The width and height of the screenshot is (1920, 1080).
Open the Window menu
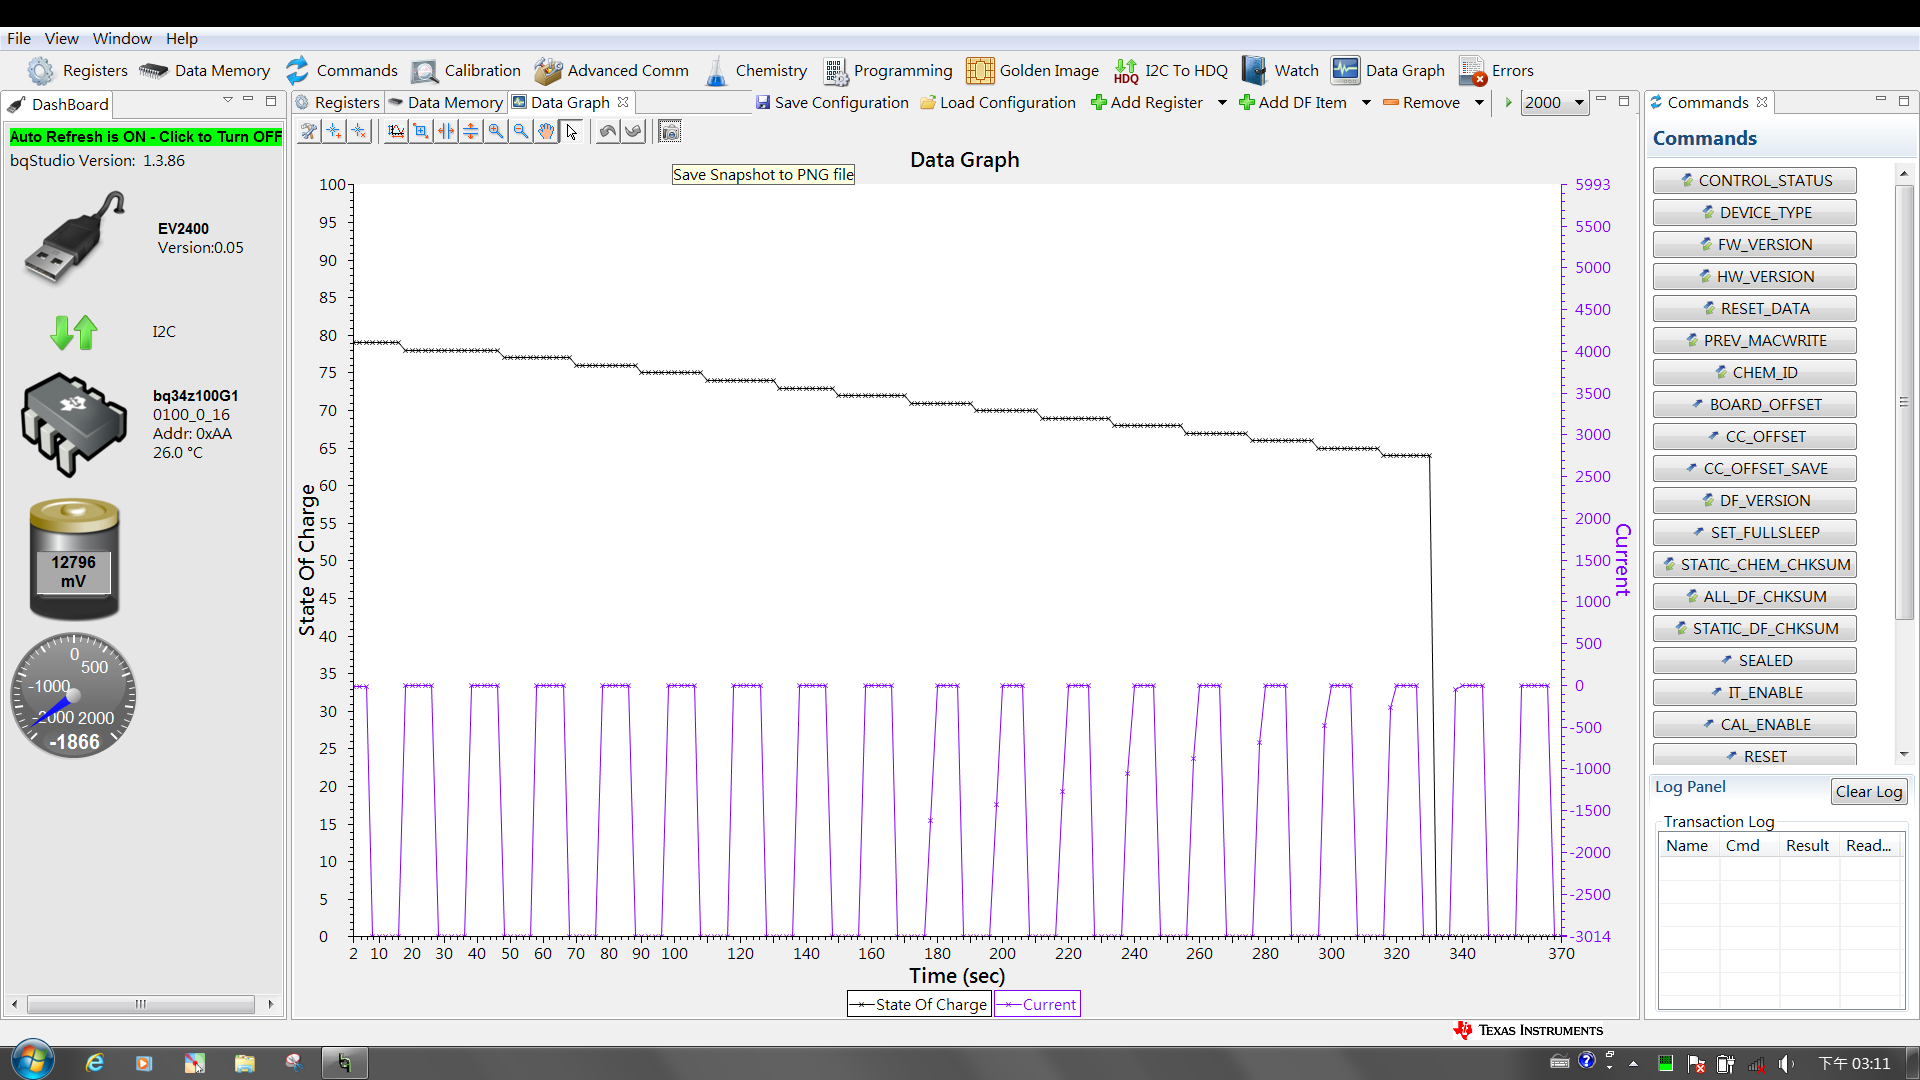pos(122,39)
